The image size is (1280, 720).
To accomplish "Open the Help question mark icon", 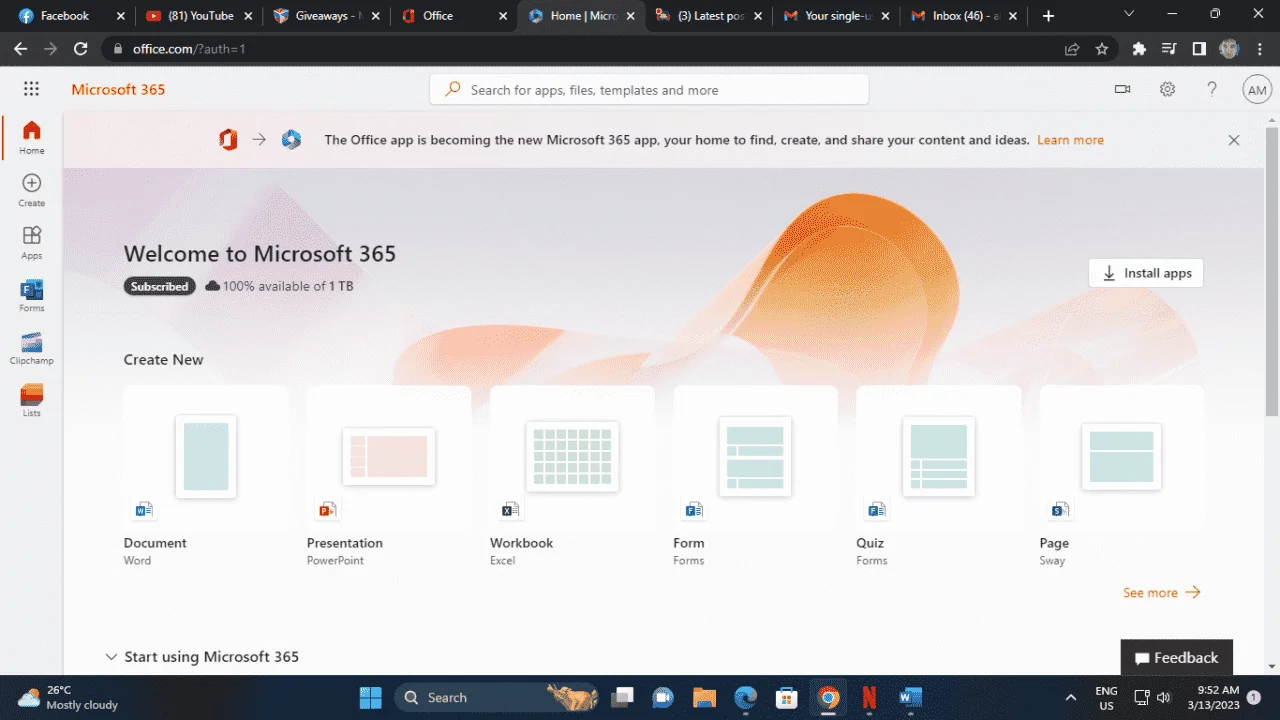I will tap(1212, 89).
